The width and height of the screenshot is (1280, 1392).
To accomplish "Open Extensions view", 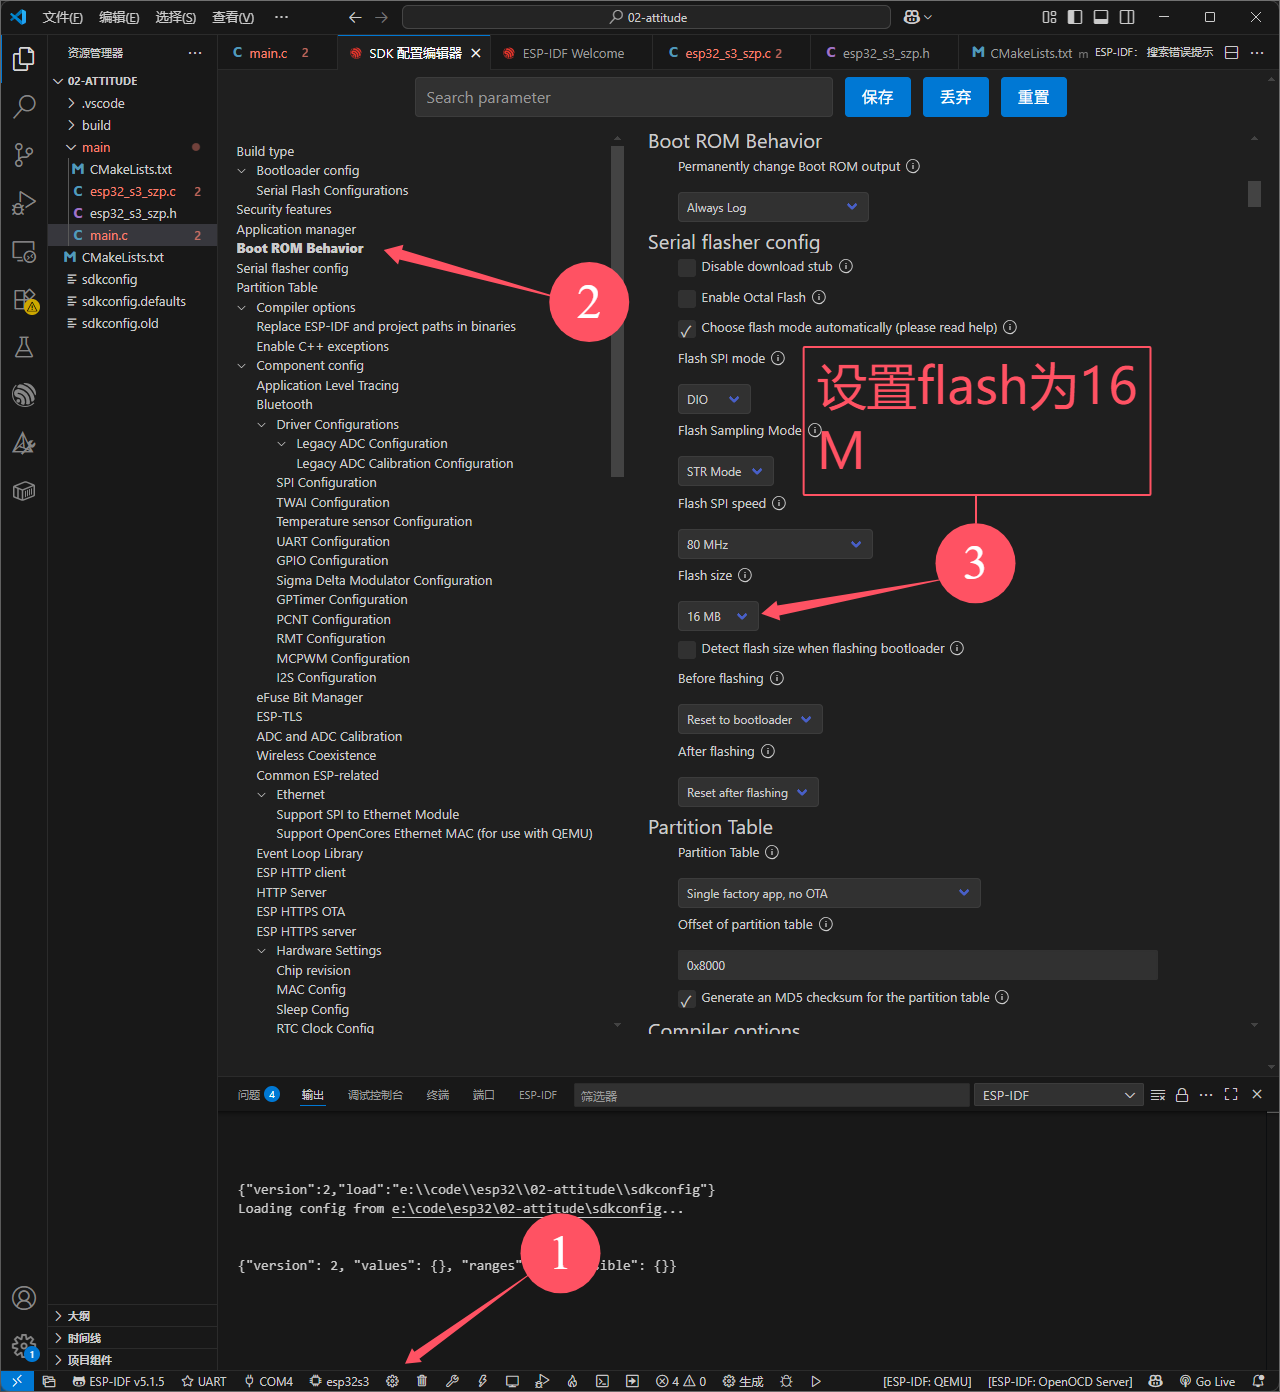I will [x=24, y=300].
